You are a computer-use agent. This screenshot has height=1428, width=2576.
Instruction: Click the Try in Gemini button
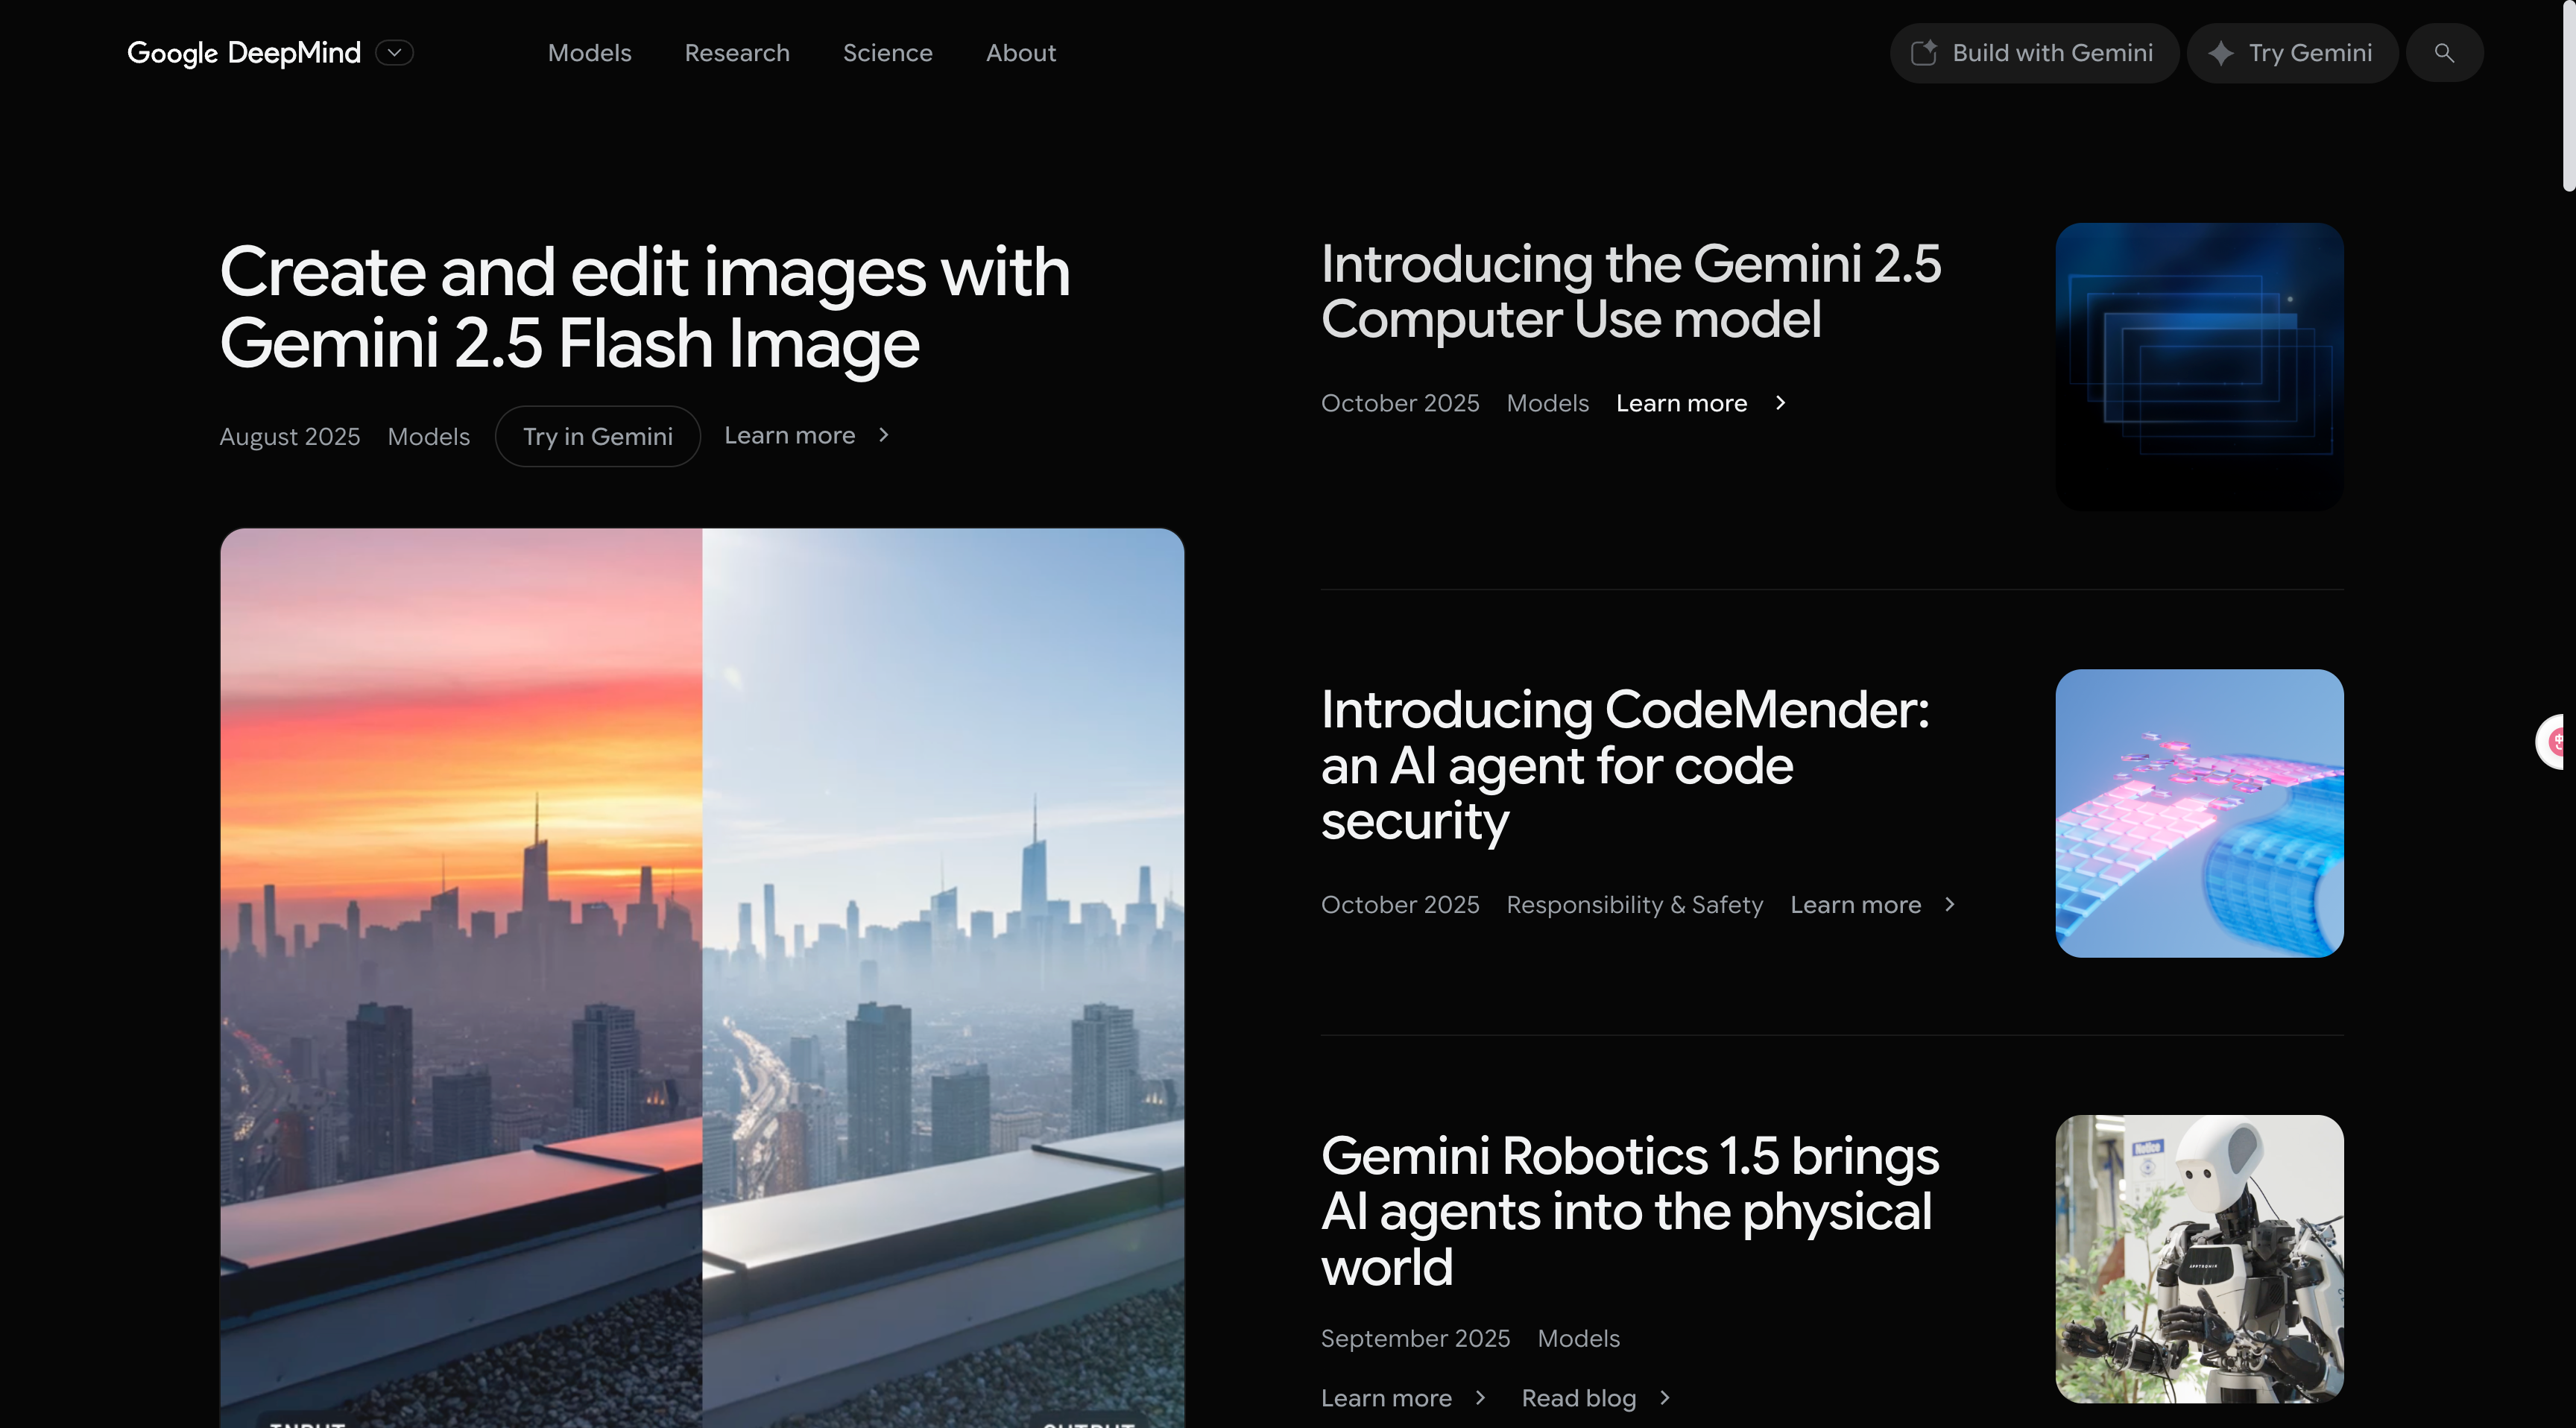598,436
